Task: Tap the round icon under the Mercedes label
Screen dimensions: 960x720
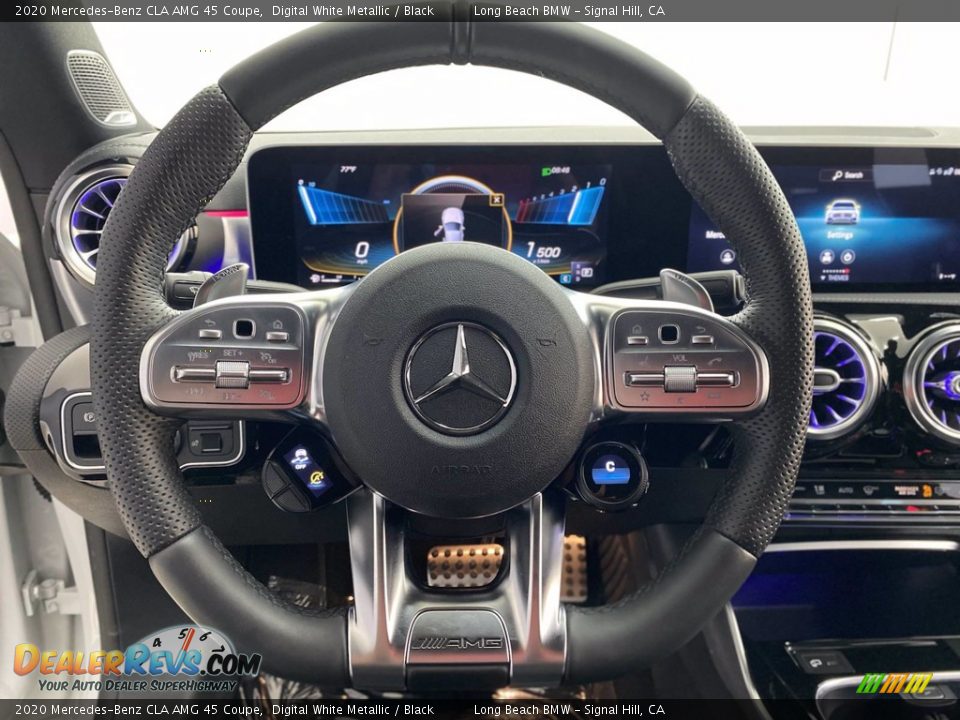Action: (727, 257)
